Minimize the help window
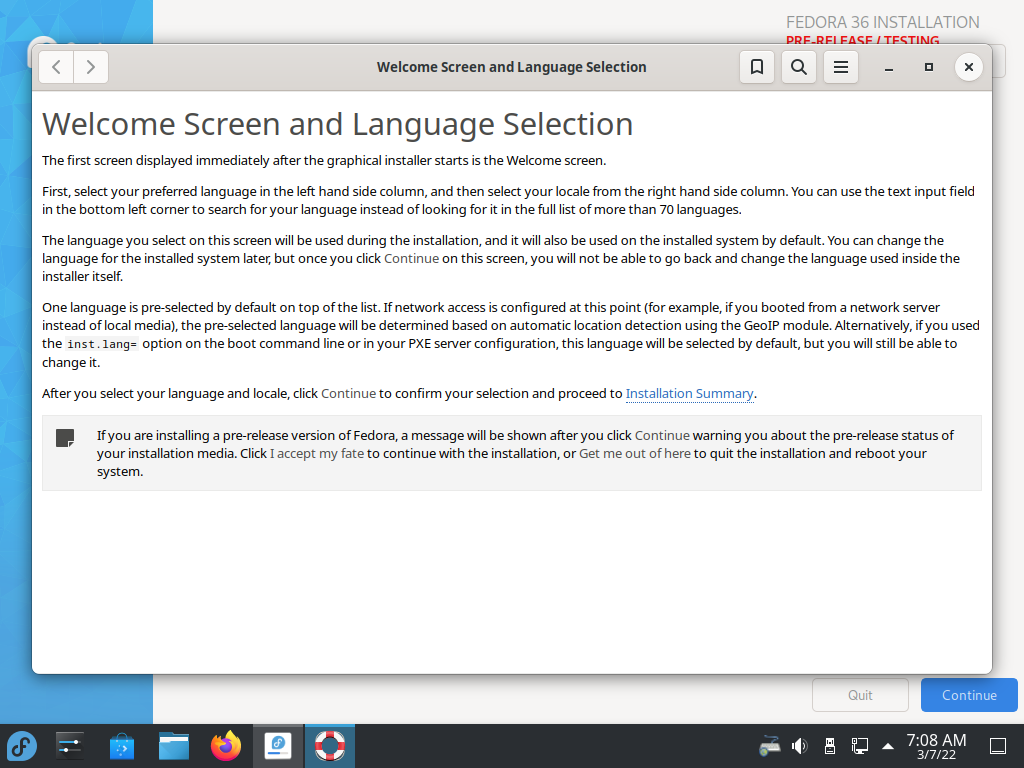This screenshot has width=1024, height=768. (x=889, y=67)
